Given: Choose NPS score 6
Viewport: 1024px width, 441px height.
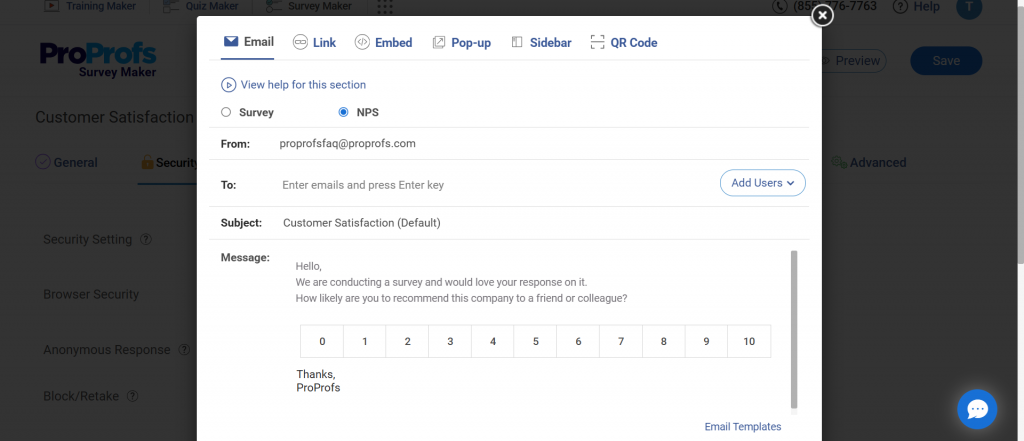Looking at the screenshot, I should point(578,341).
